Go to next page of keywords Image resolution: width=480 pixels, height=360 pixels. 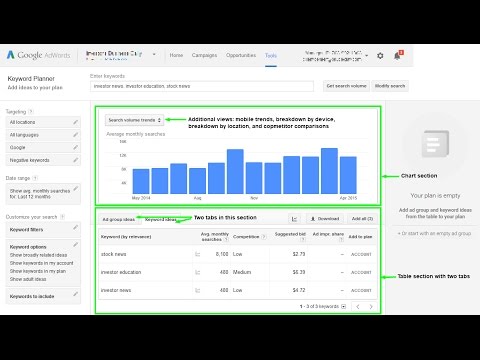[x=371, y=307]
